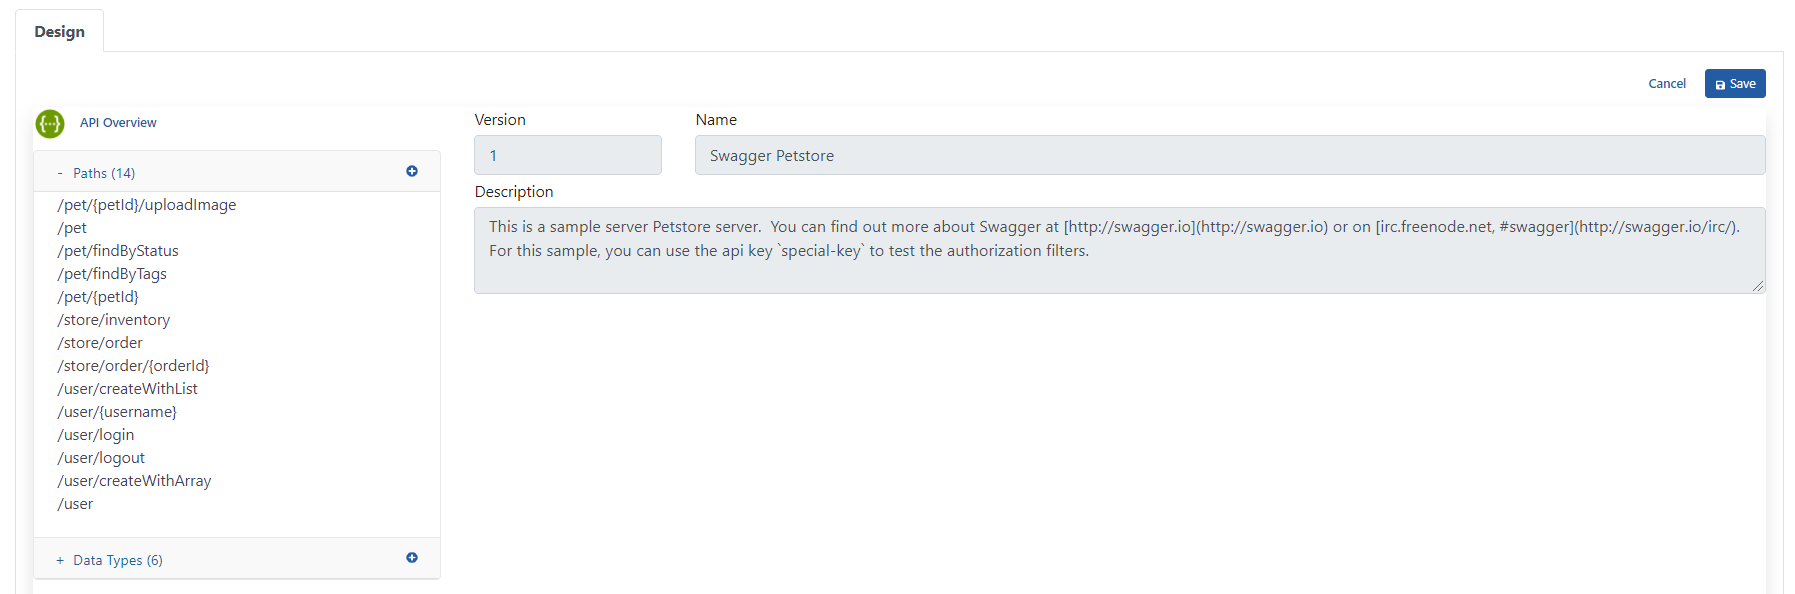1795x594 pixels.
Task: Select the /pet/{petId}/uploadImage path
Action: [147, 205]
